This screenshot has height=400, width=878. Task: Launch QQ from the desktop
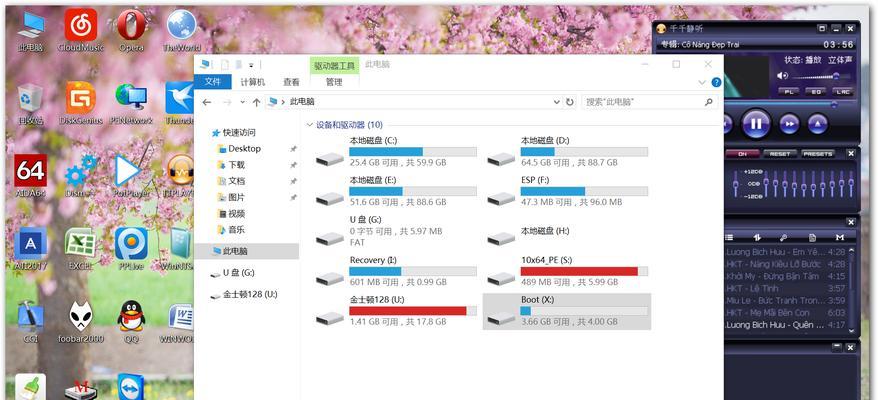(x=132, y=322)
